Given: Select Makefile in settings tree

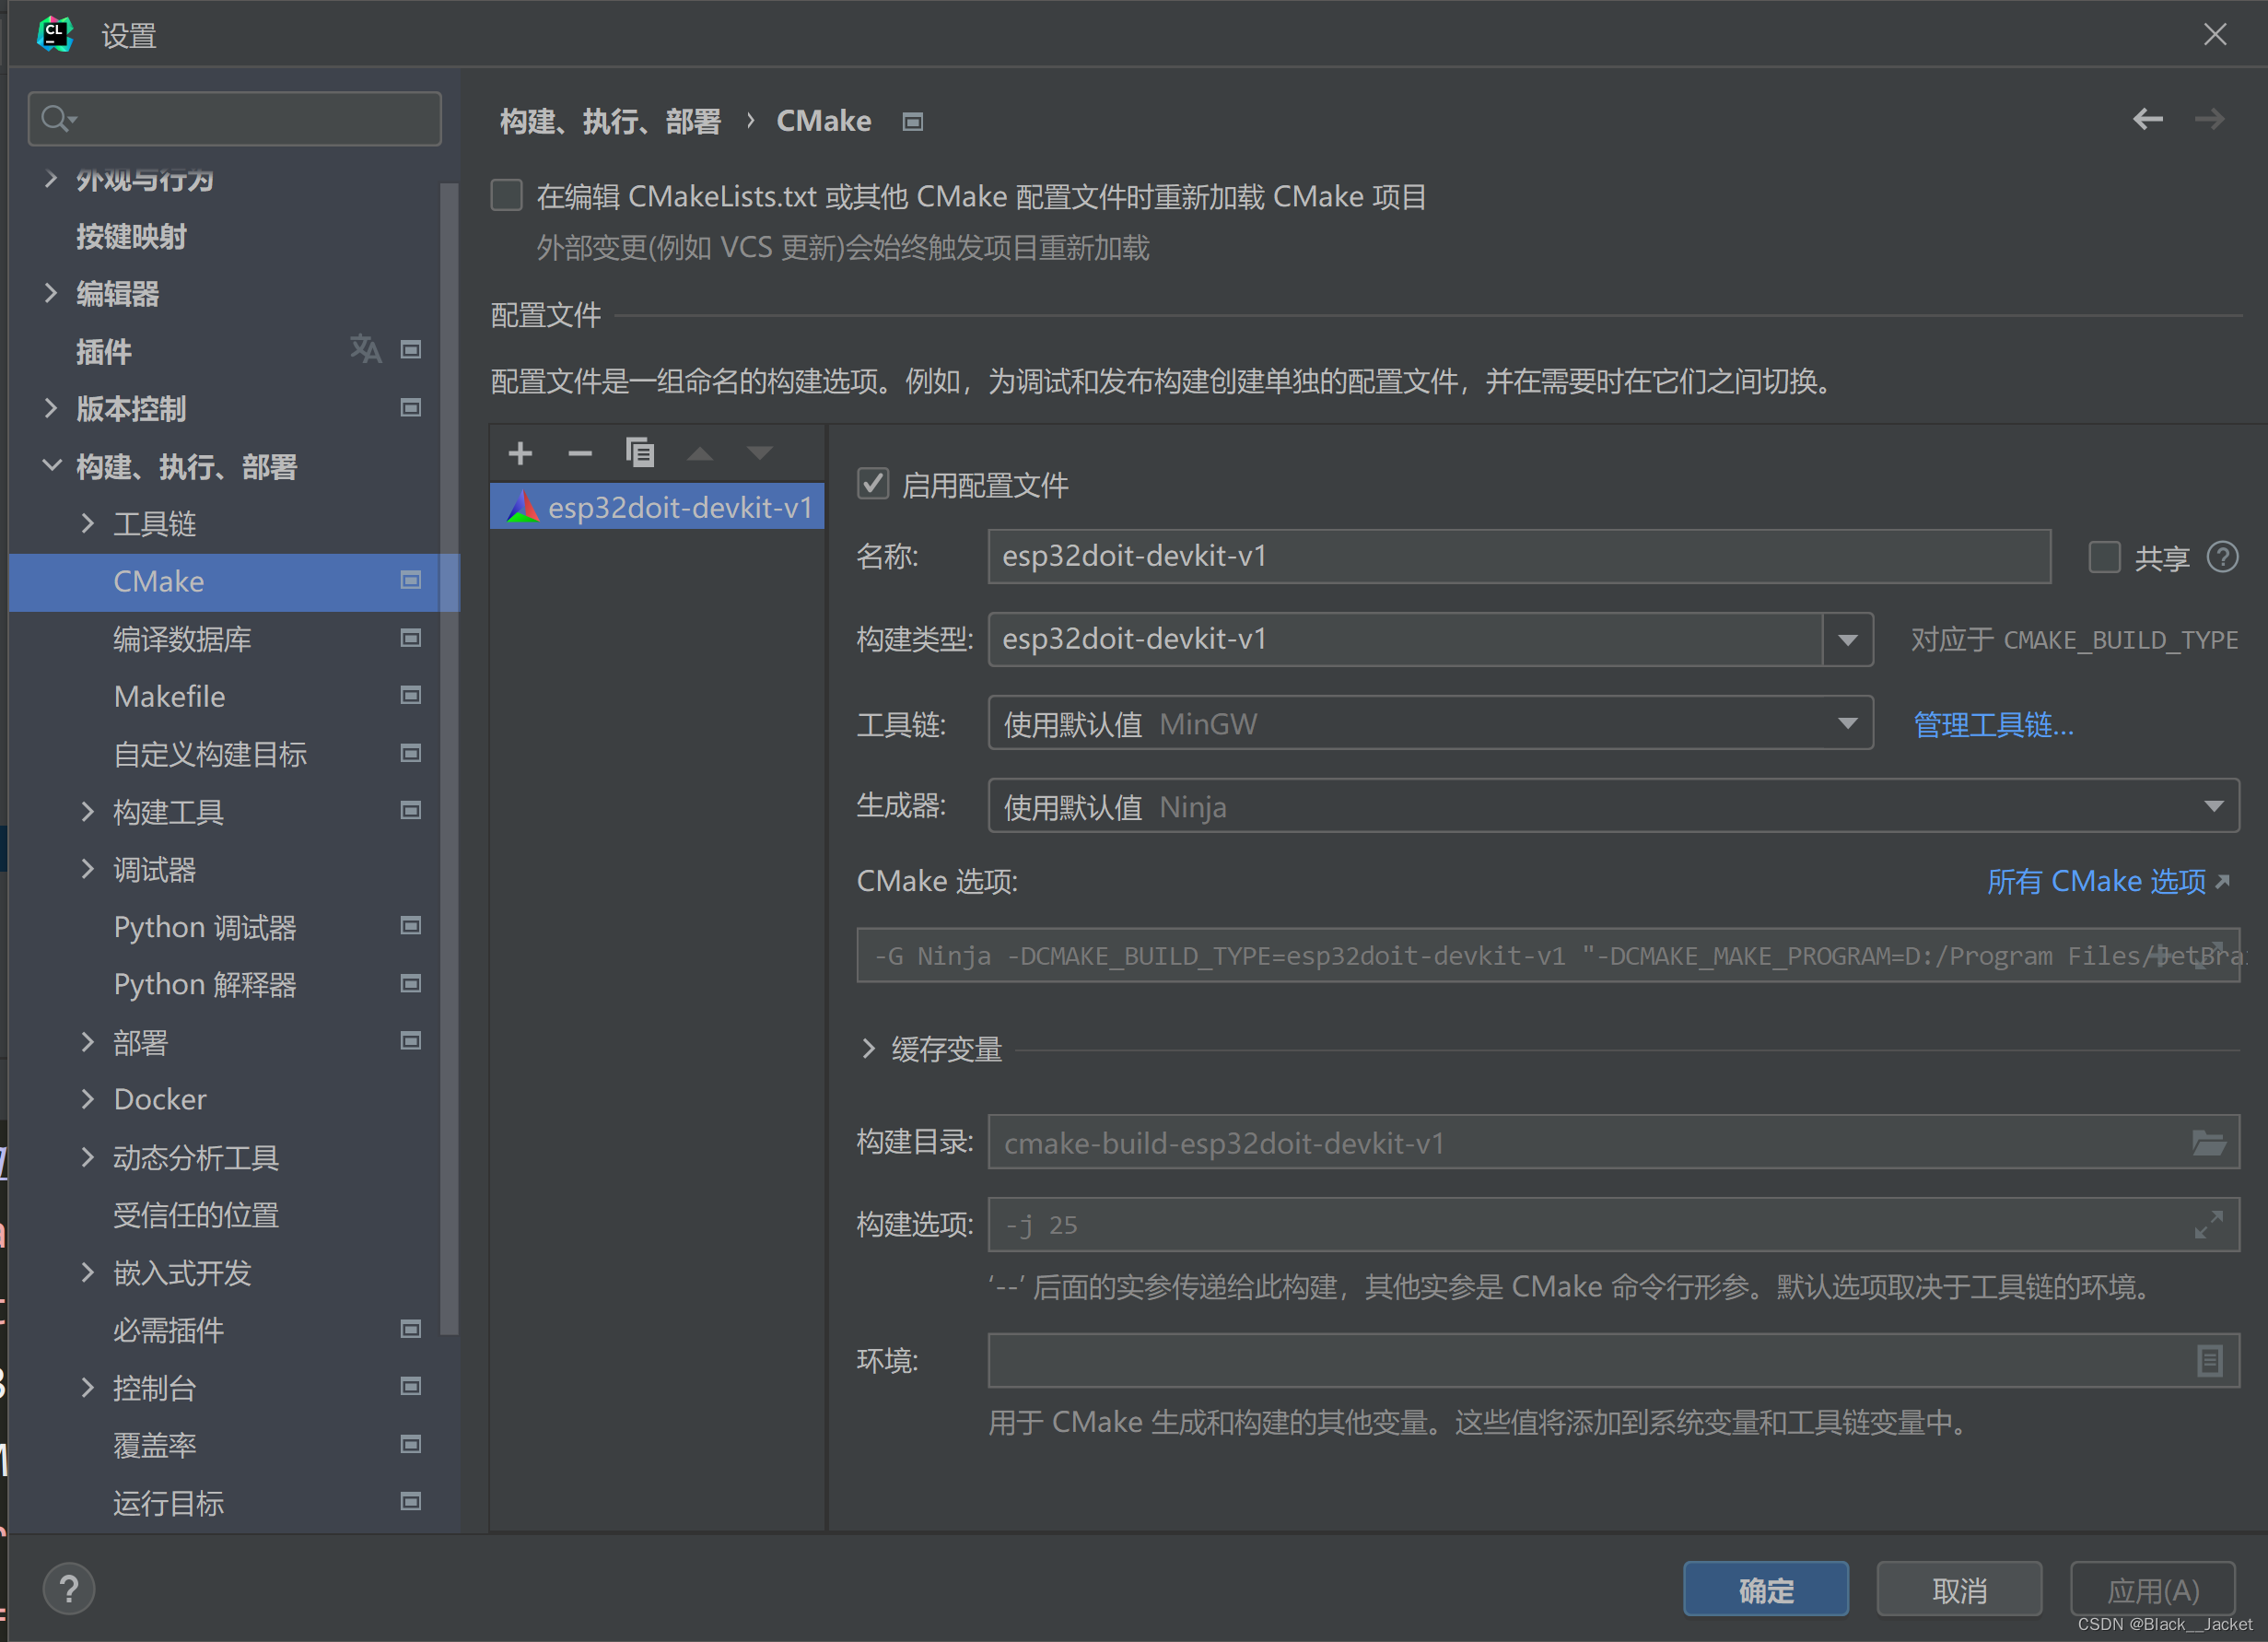Looking at the screenshot, I should 170,696.
